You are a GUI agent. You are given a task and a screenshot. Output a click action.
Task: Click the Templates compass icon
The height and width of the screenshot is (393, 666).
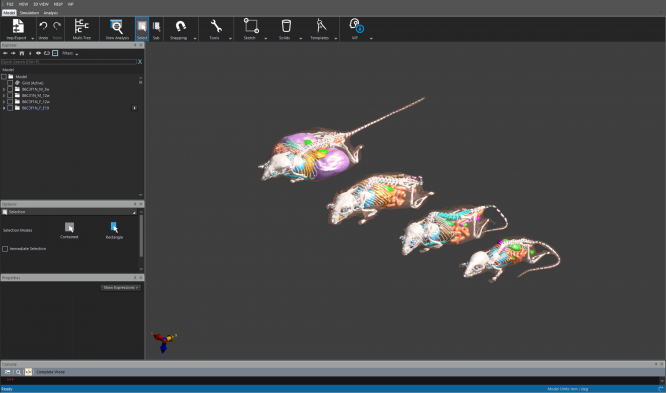click(x=321, y=26)
